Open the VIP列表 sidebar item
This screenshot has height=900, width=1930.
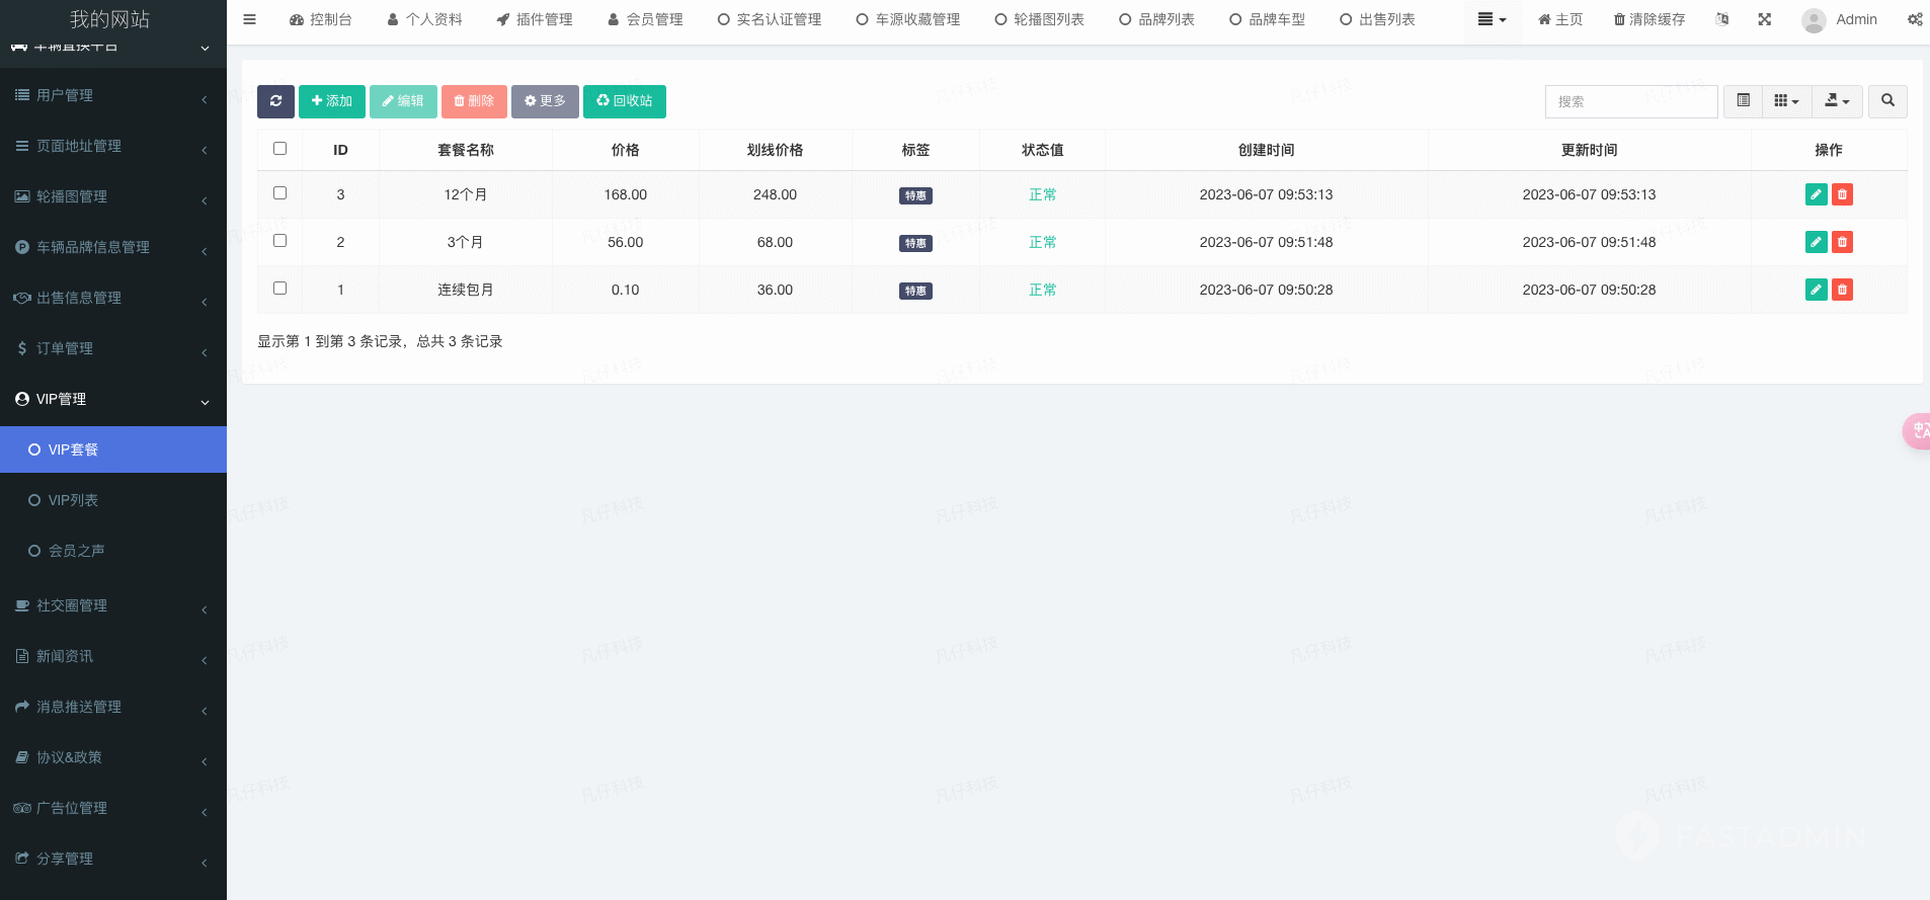point(73,500)
